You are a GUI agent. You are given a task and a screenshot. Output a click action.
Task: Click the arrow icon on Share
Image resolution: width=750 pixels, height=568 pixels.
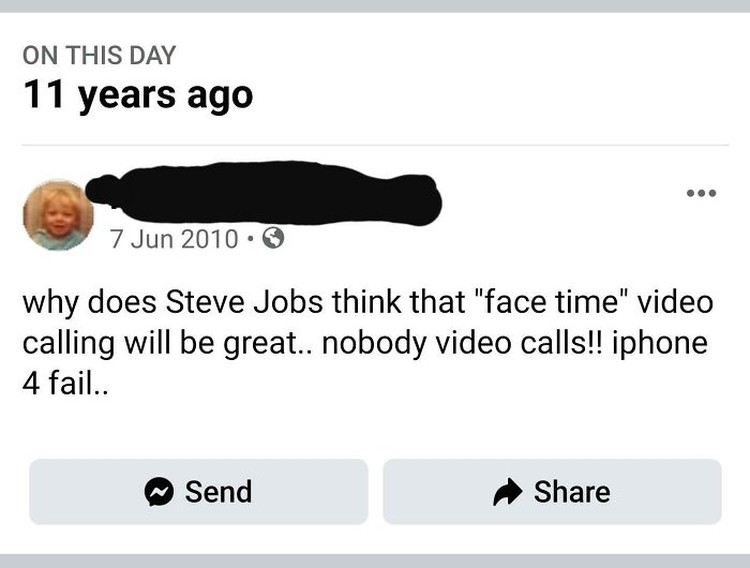click(509, 492)
